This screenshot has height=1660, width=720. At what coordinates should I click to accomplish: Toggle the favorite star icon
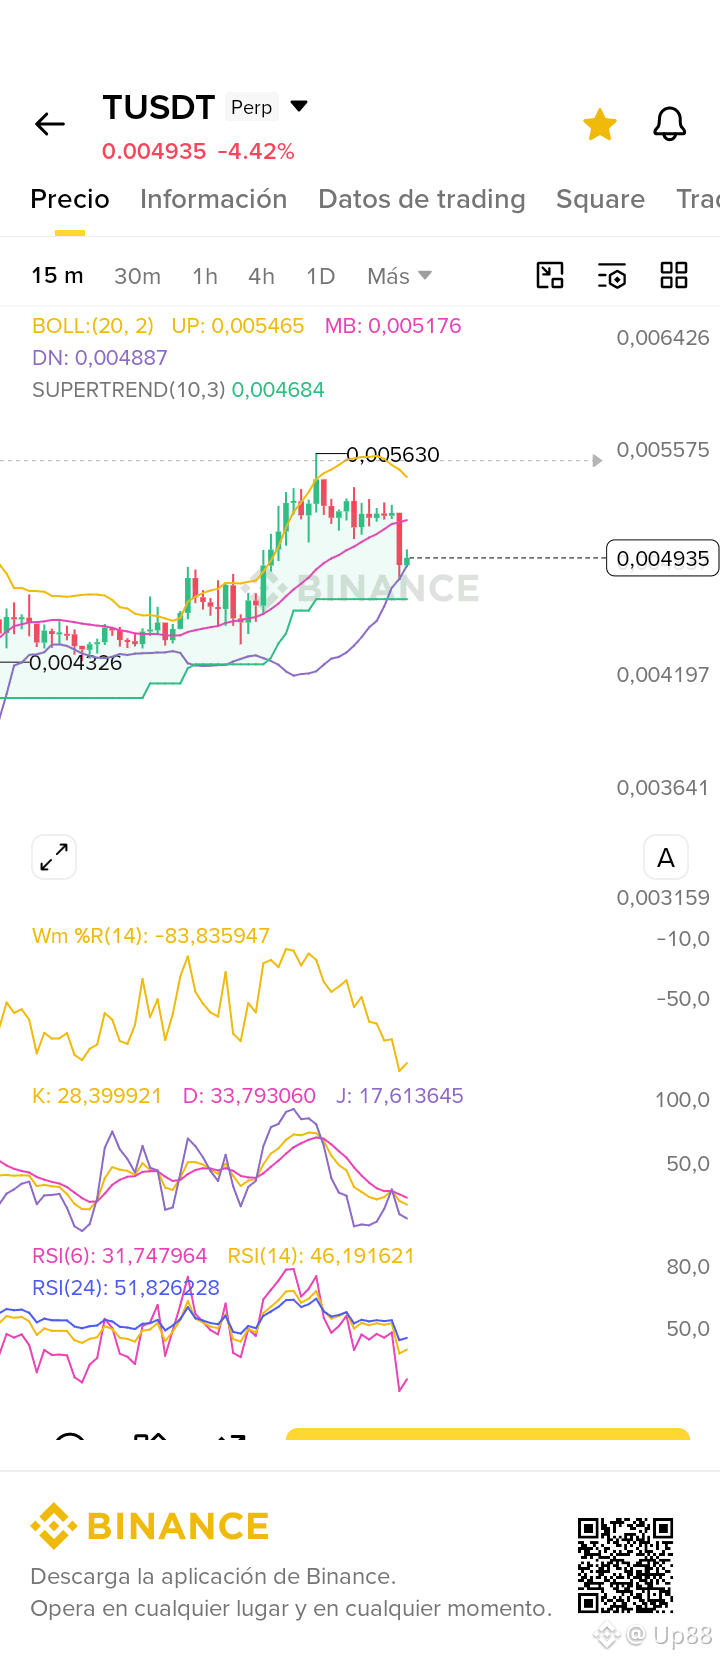(600, 125)
